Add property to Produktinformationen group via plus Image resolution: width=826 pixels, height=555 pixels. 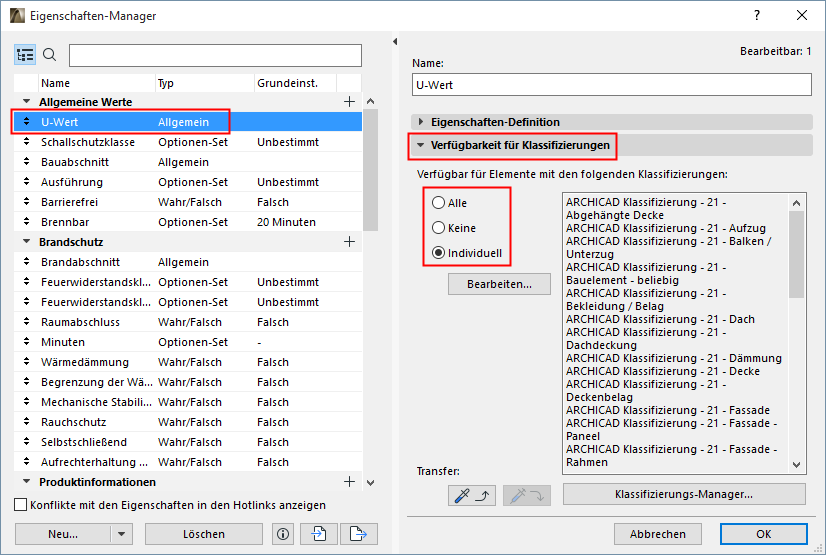click(349, 482)
